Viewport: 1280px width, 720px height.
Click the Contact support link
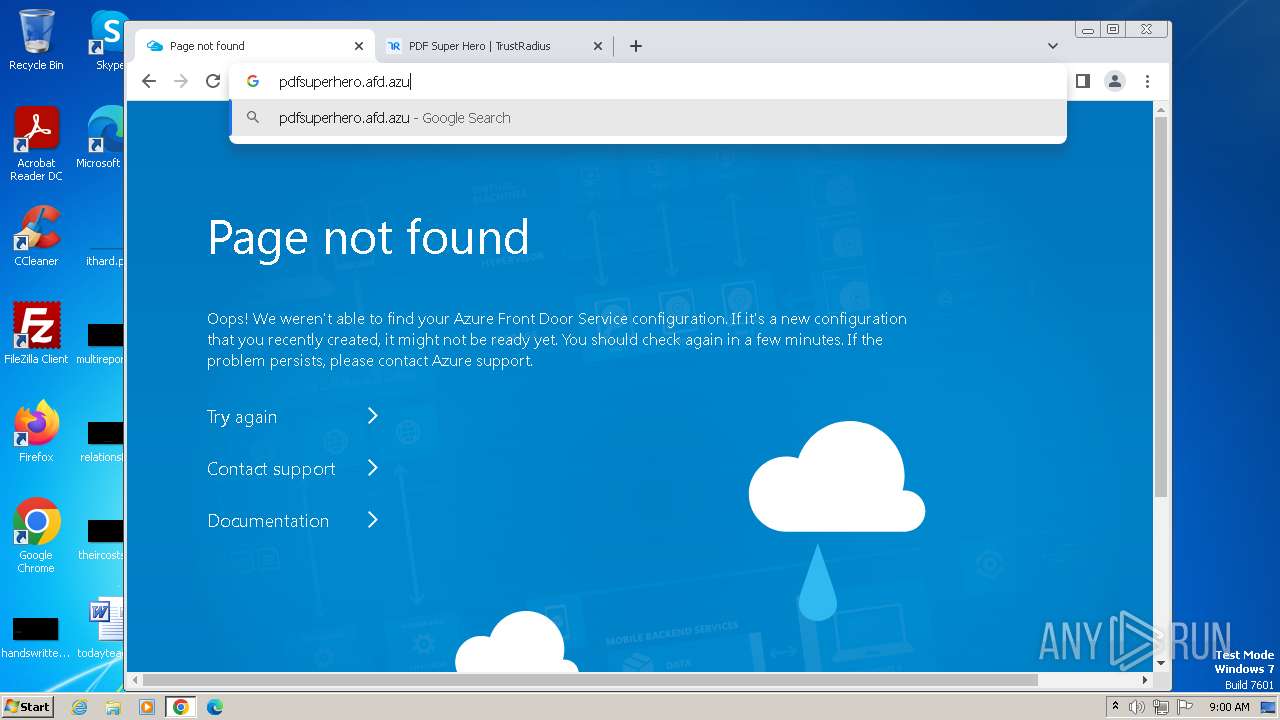tap(271, 469)
